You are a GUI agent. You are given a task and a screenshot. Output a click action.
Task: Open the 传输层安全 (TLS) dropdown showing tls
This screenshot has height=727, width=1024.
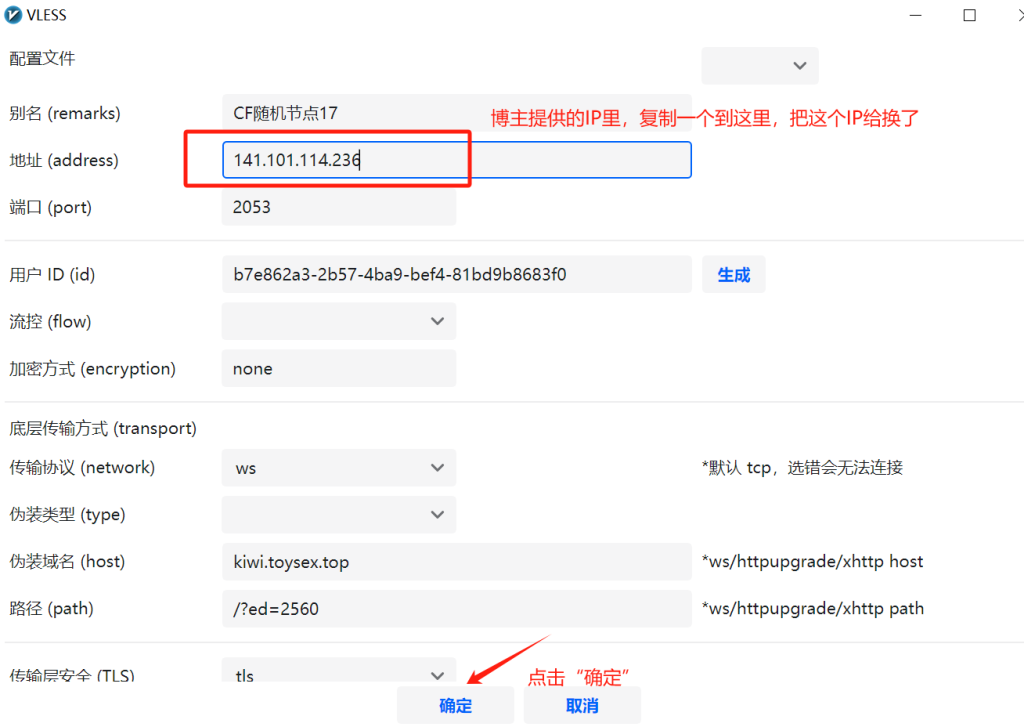[339, 670]
